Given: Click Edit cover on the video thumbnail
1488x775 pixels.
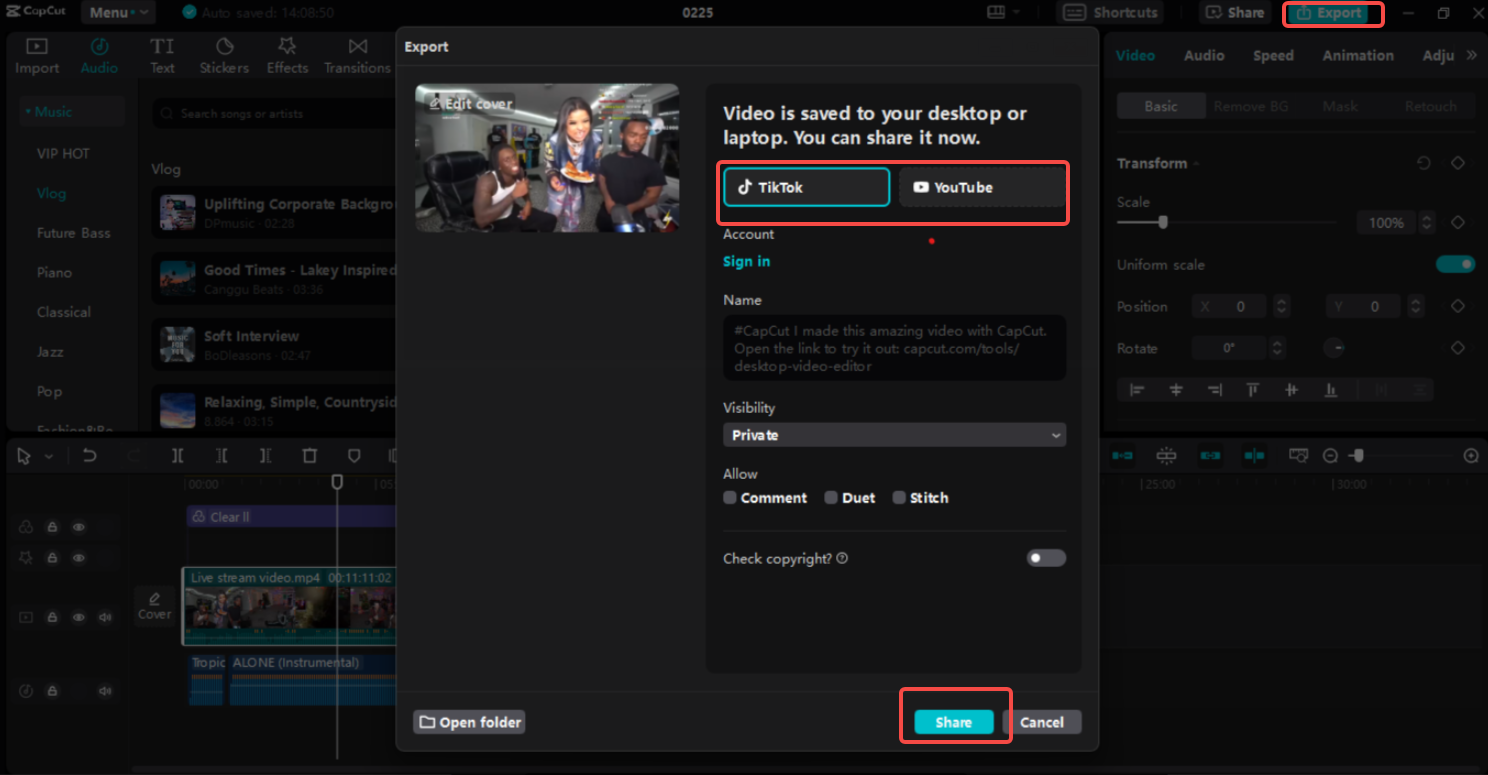Looking at the screenshot, I should (469, 103).
